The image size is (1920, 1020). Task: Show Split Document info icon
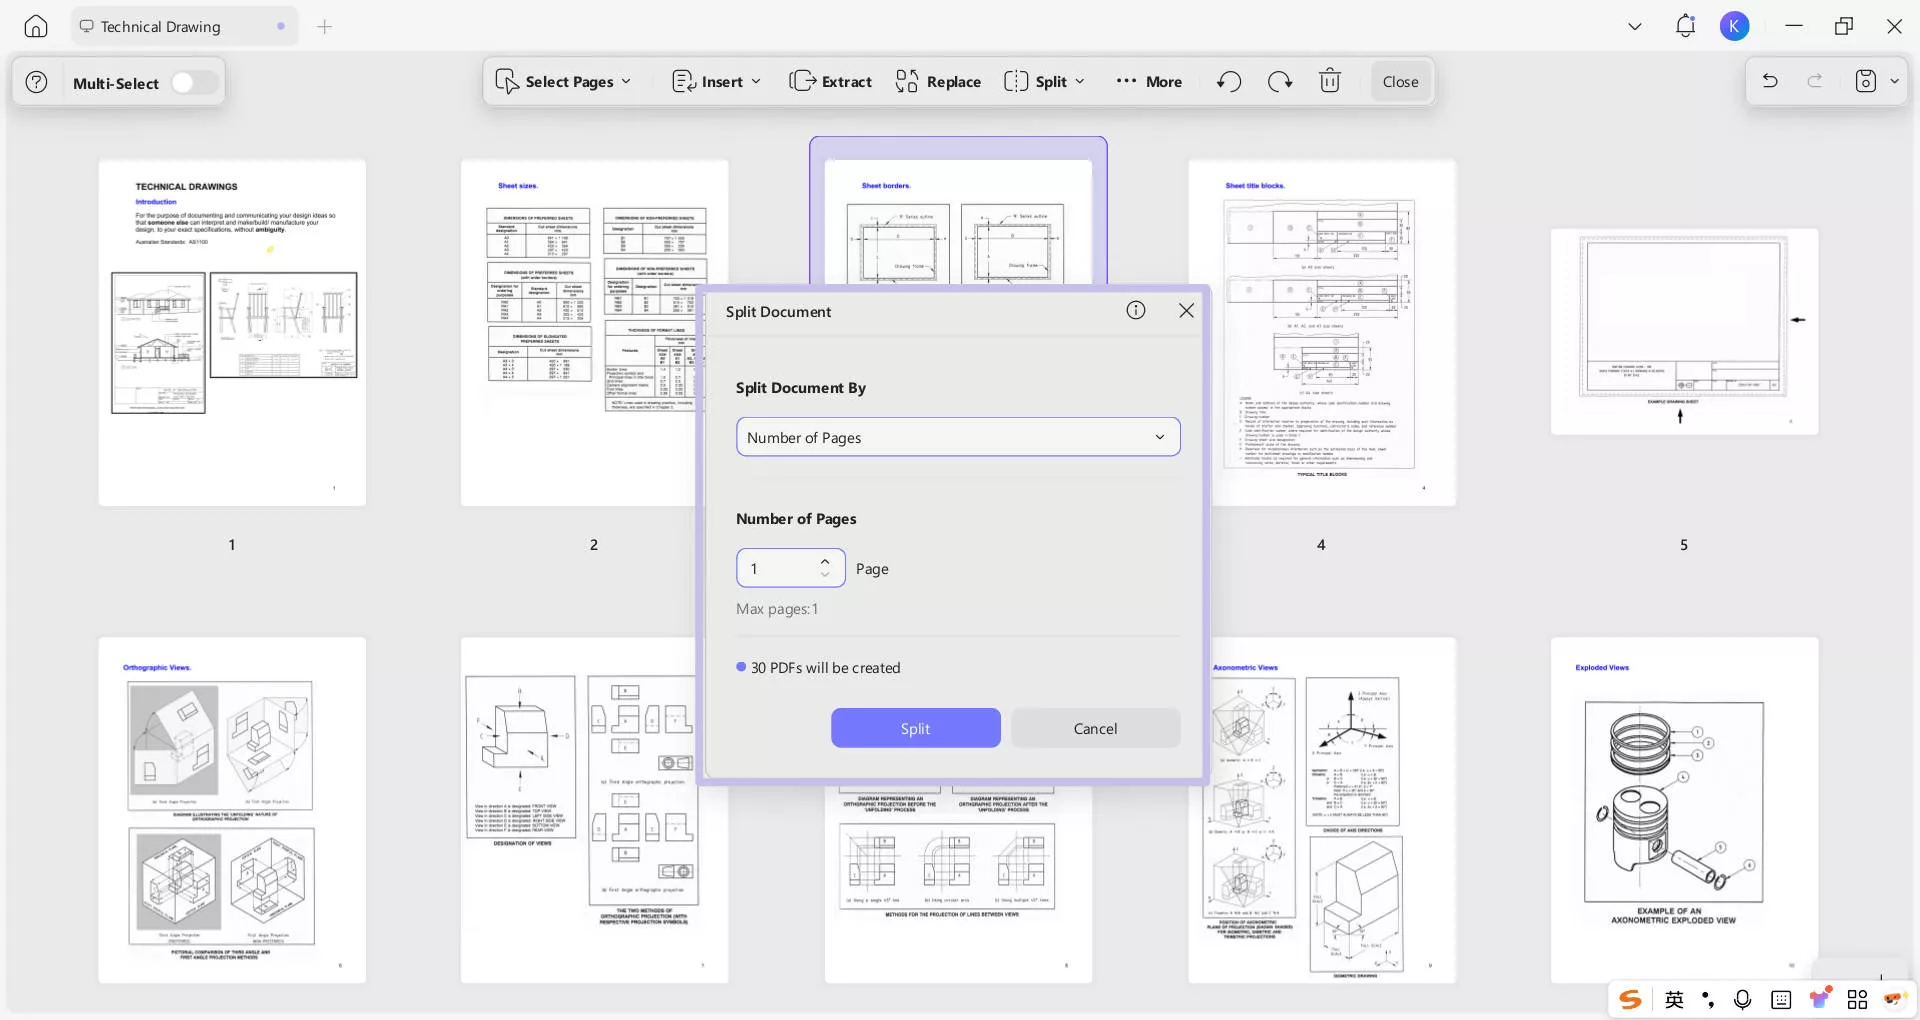pos(1136,310)
